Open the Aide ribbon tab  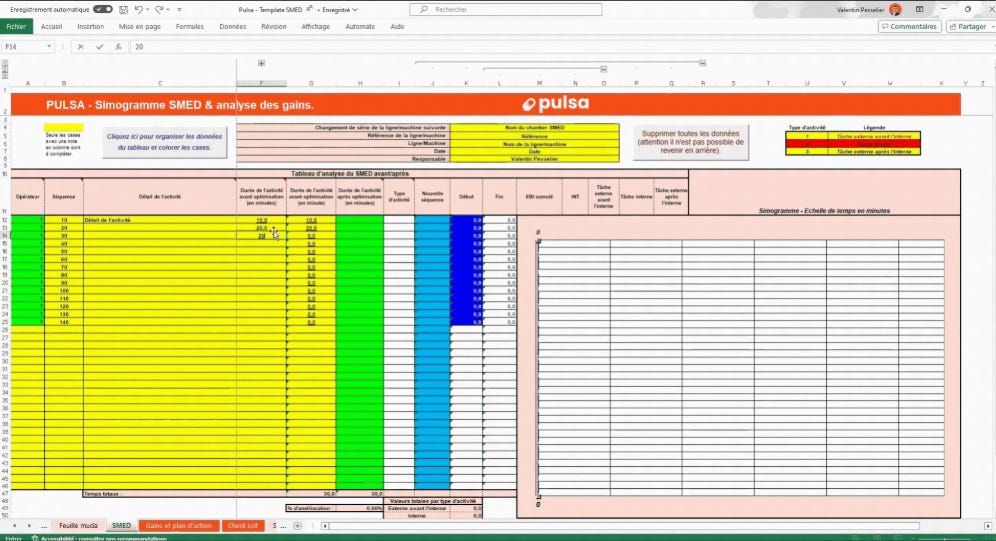coord(398,27)
